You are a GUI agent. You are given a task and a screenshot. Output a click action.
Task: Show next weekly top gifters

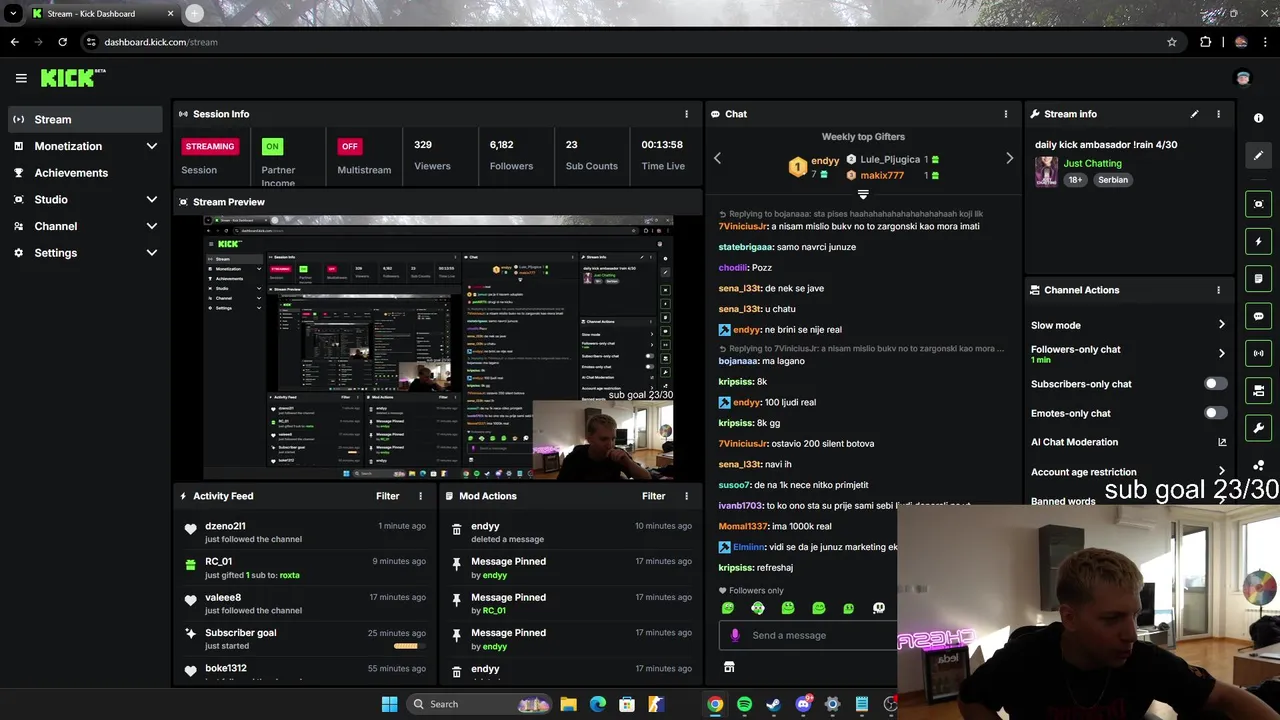click(1009, 158)
